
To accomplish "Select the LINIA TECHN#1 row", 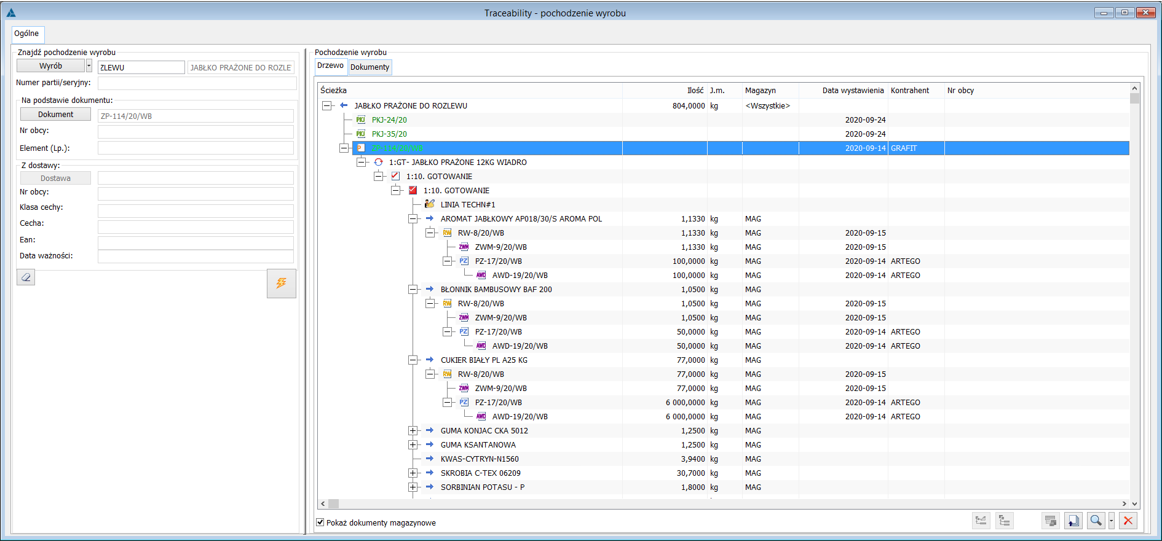I will (723, 205).
